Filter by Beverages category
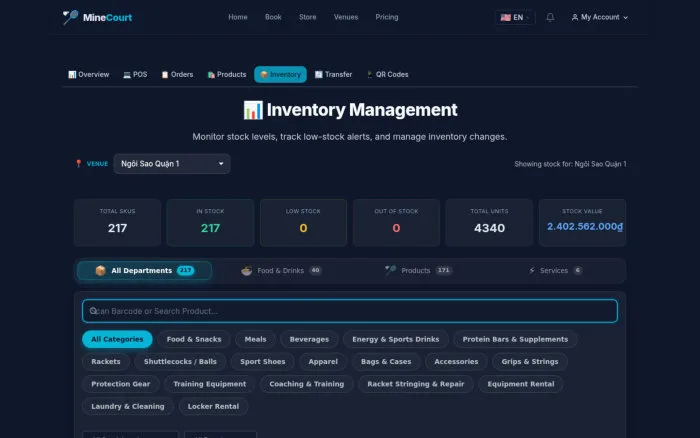 point(309,339)
